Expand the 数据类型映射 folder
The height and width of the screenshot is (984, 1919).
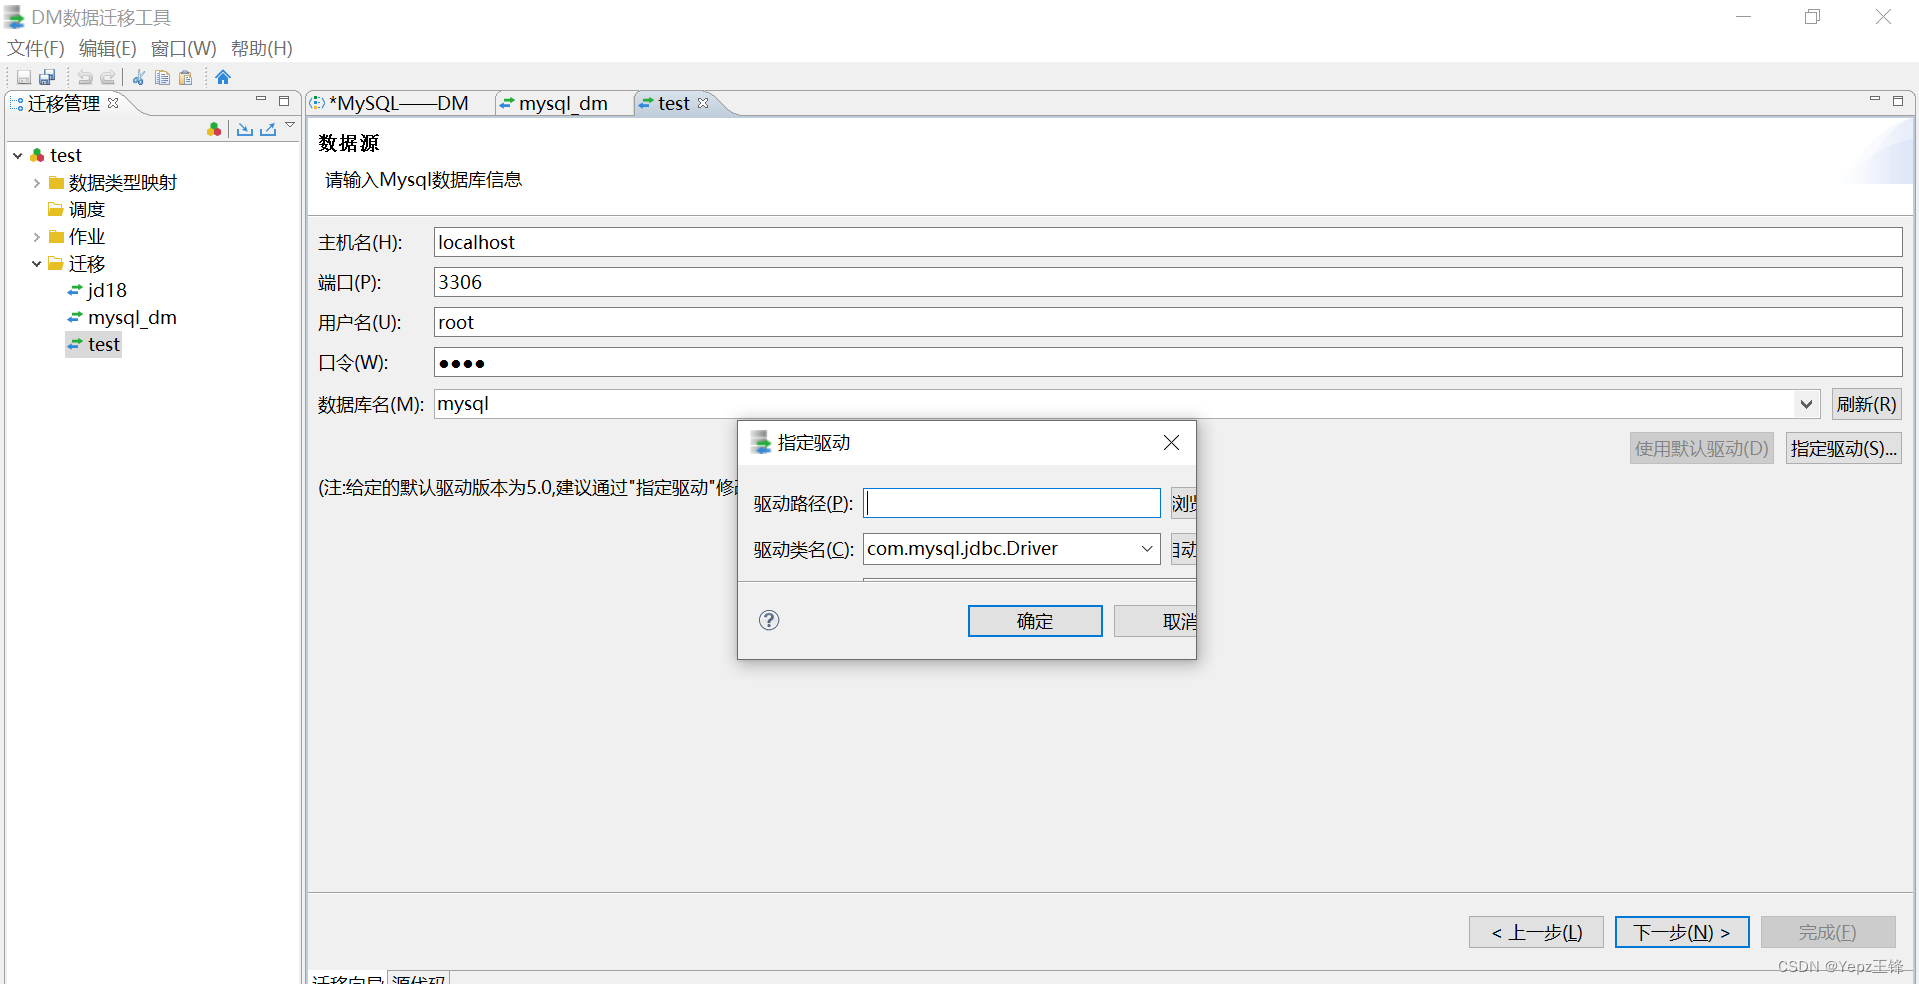(37, 183)
